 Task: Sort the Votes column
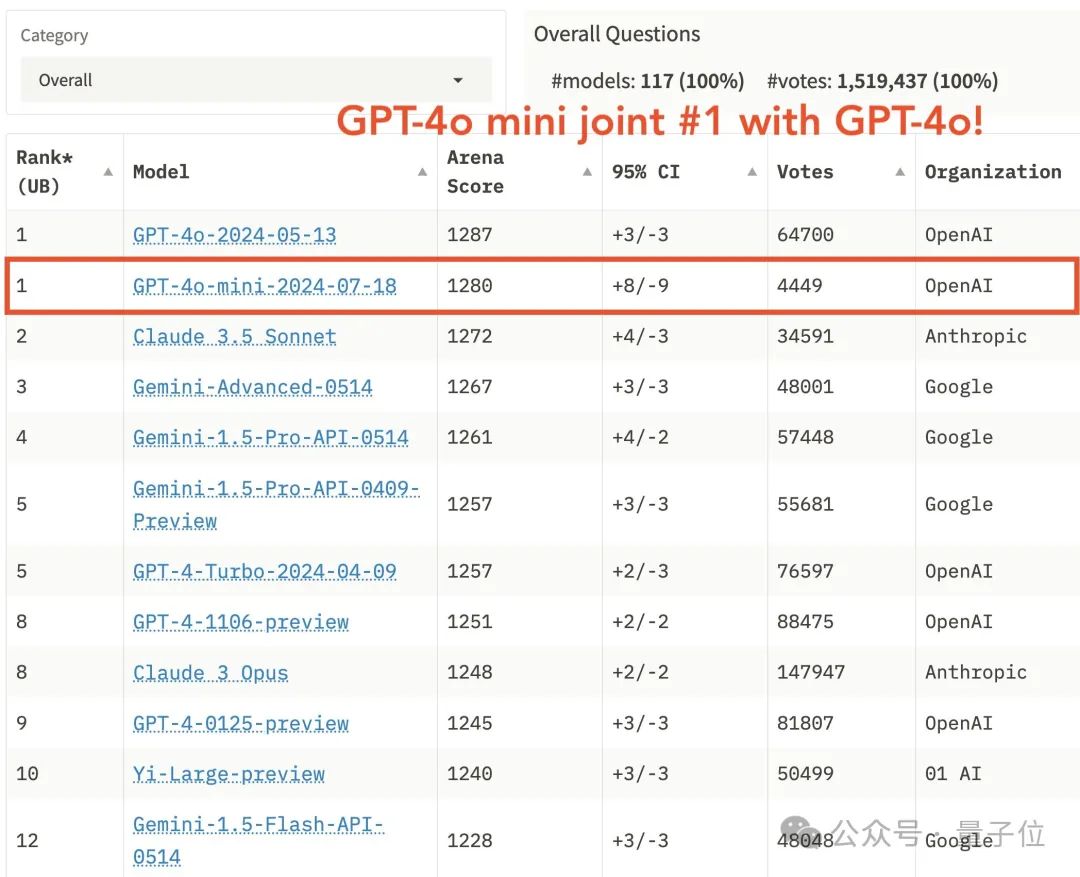coord(897,171)
